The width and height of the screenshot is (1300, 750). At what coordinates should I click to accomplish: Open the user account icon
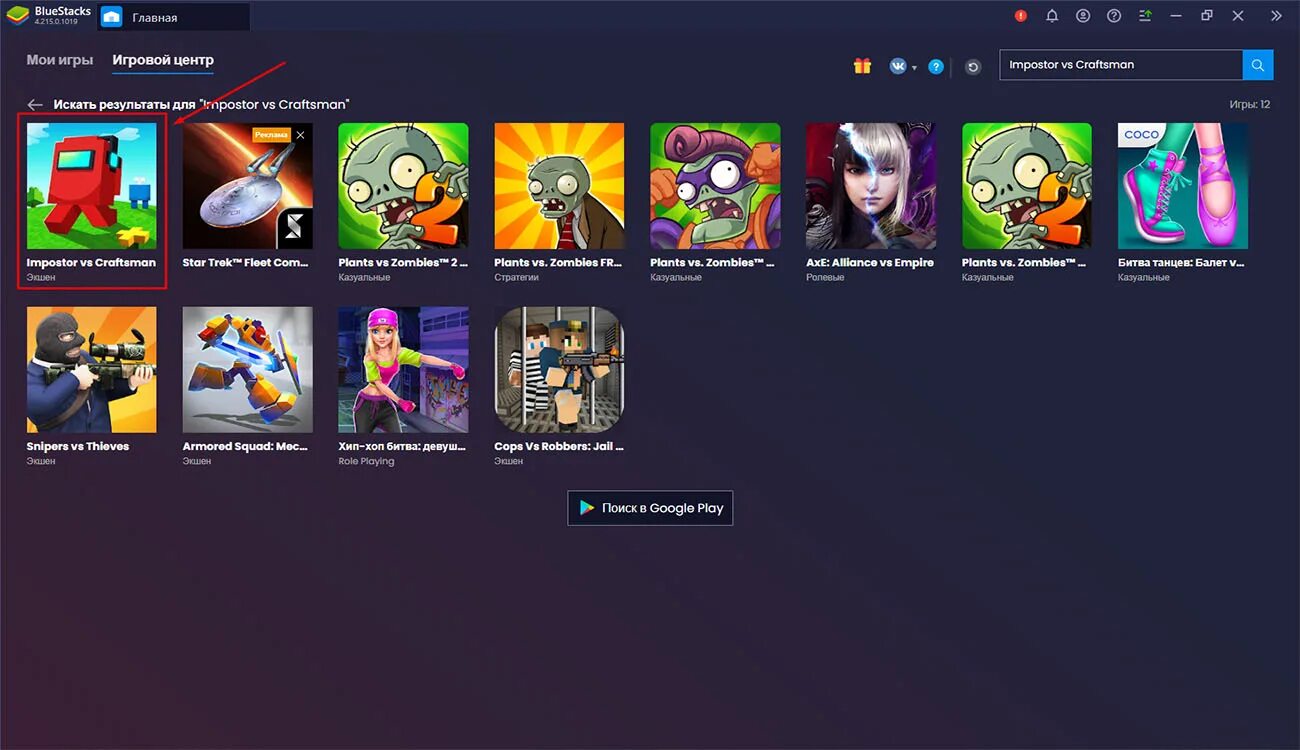click(1083, 16)
